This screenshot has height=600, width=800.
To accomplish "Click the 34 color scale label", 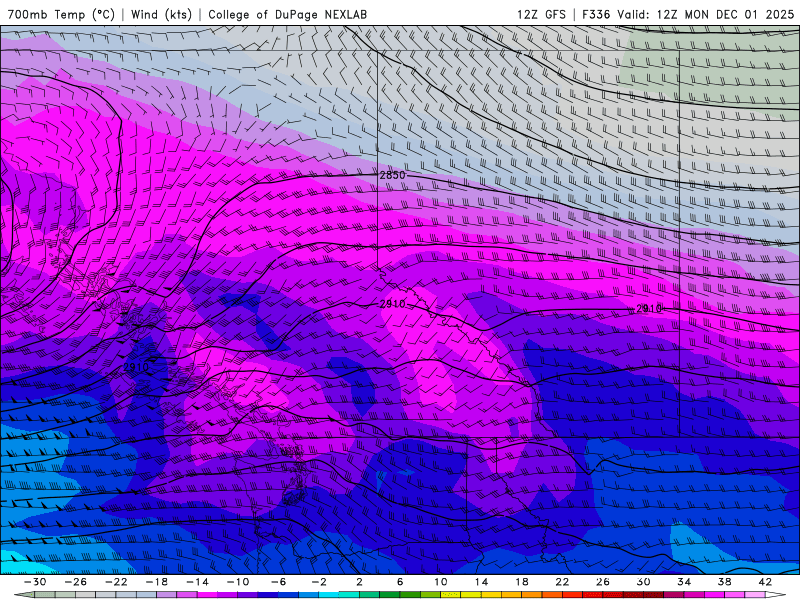I will pyautogui.click(x=684, y=582).
